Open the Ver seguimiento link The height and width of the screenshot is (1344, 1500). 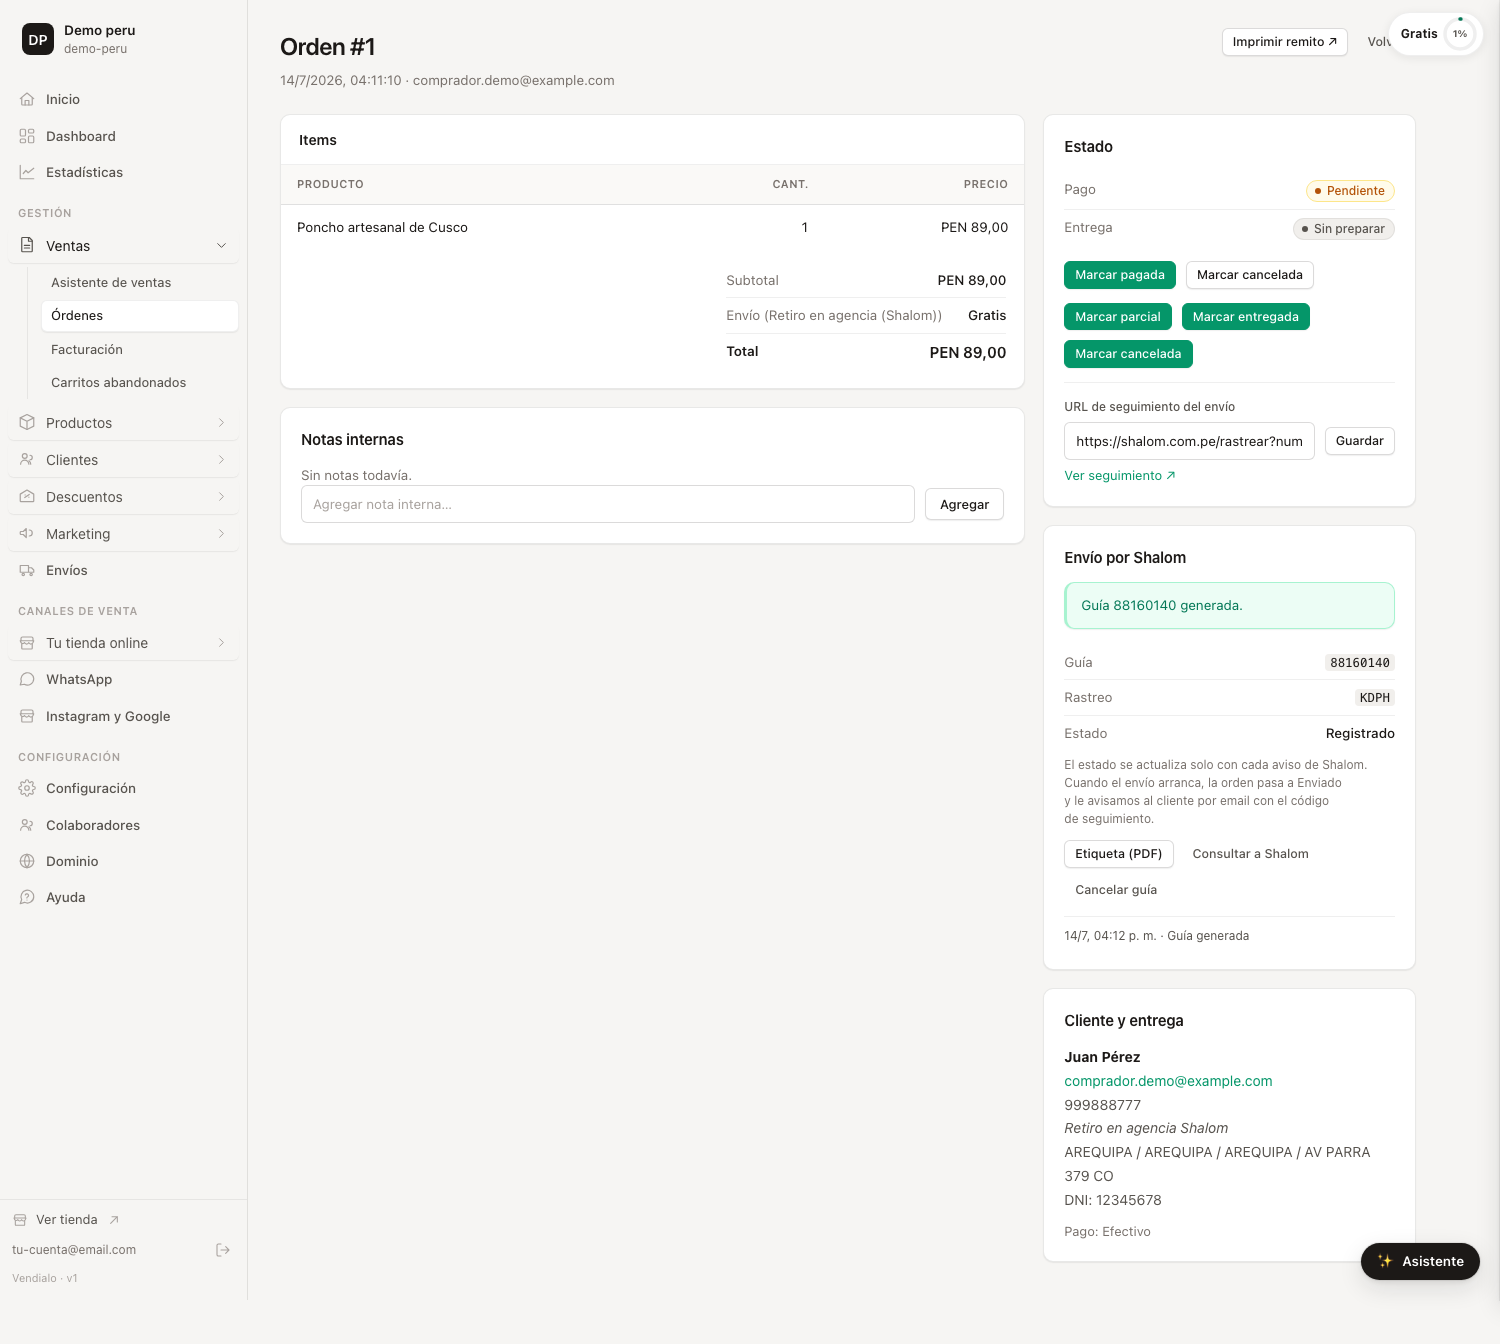[1120, 476]
